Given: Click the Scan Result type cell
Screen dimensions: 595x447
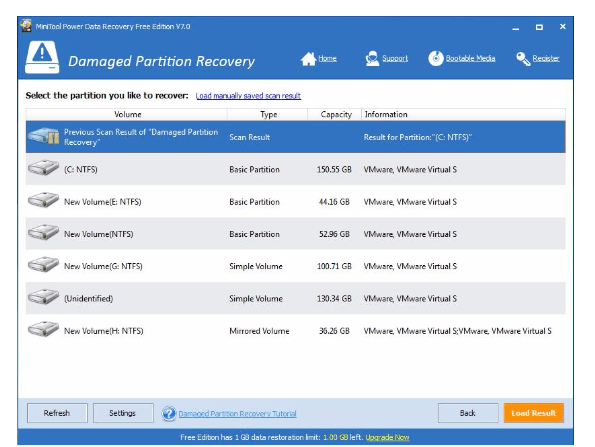Looking at the screenshot, I should (x=249, y=137).
